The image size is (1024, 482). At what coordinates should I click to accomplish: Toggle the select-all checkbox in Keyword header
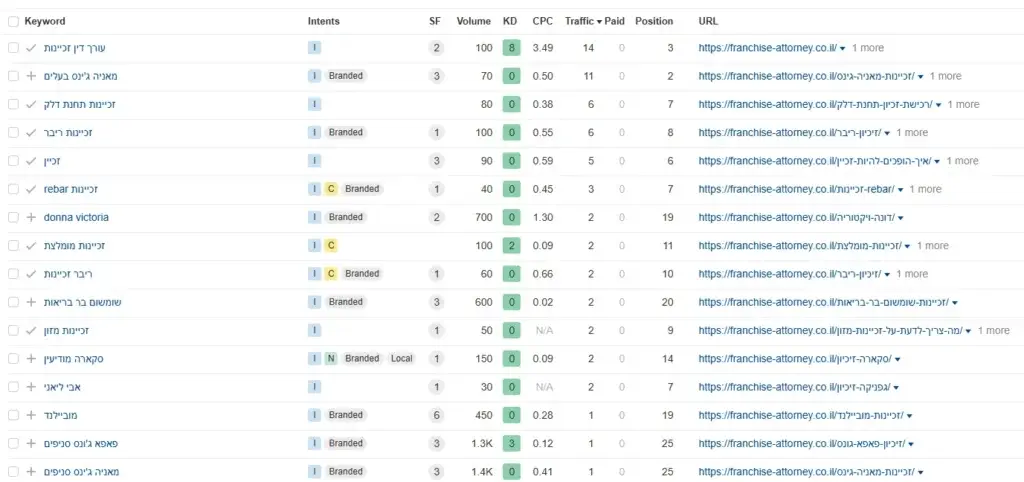[x=13, y=22]
